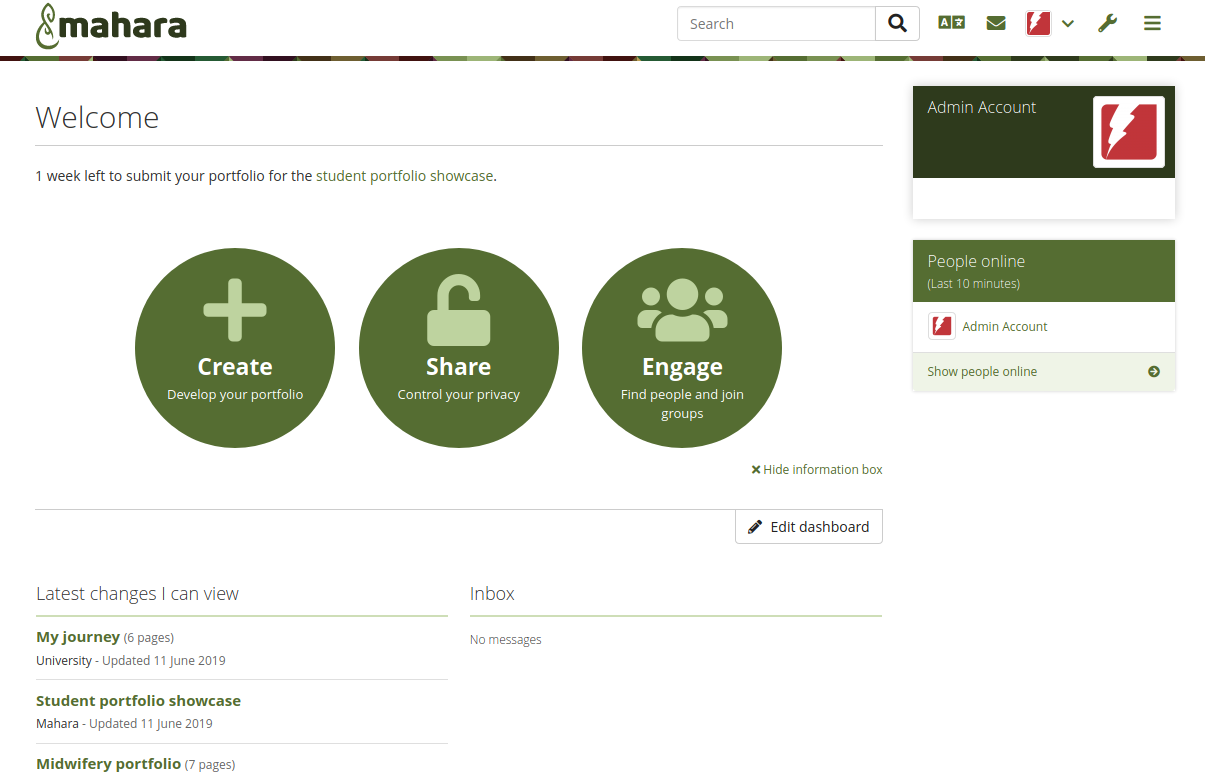This screenshot has width=1205, height=777.
Task: Open Student portfolio showcase in latest changes
Action: [138, 701]
